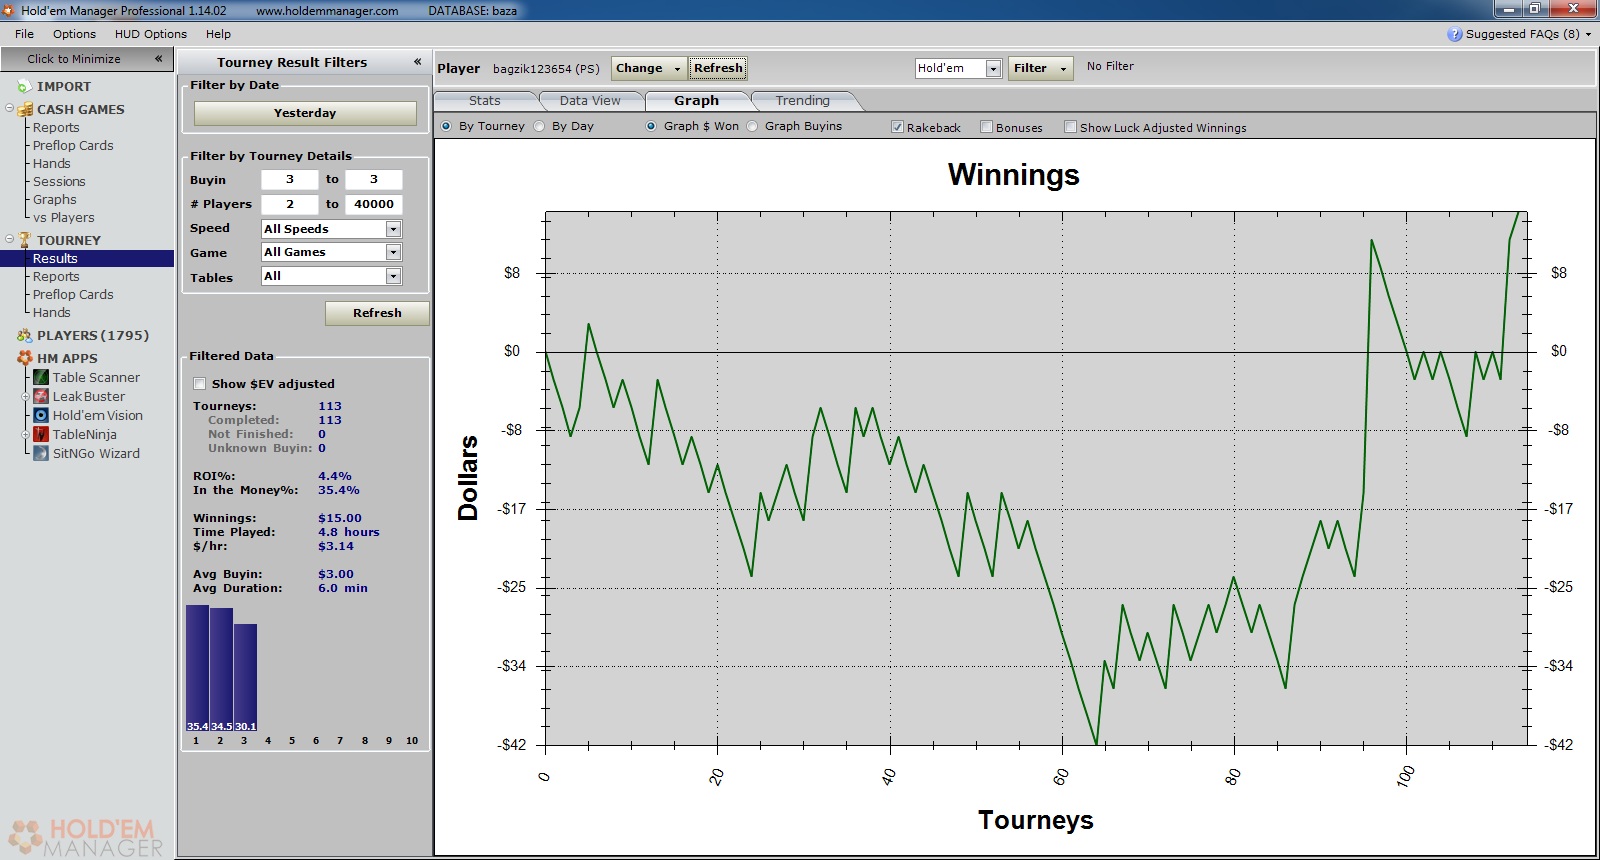1600x860 pixels.
Task: Click the Table Scanner icon
Action: coord(41,377)
